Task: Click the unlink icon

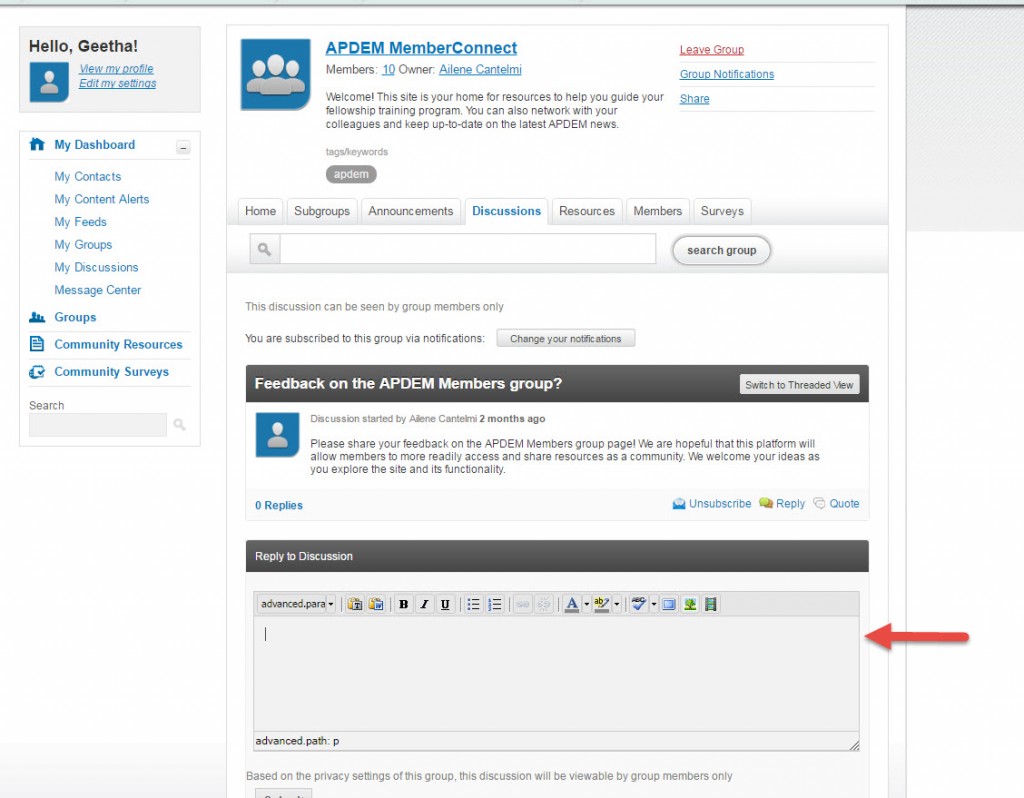Action: click(543, 604)
